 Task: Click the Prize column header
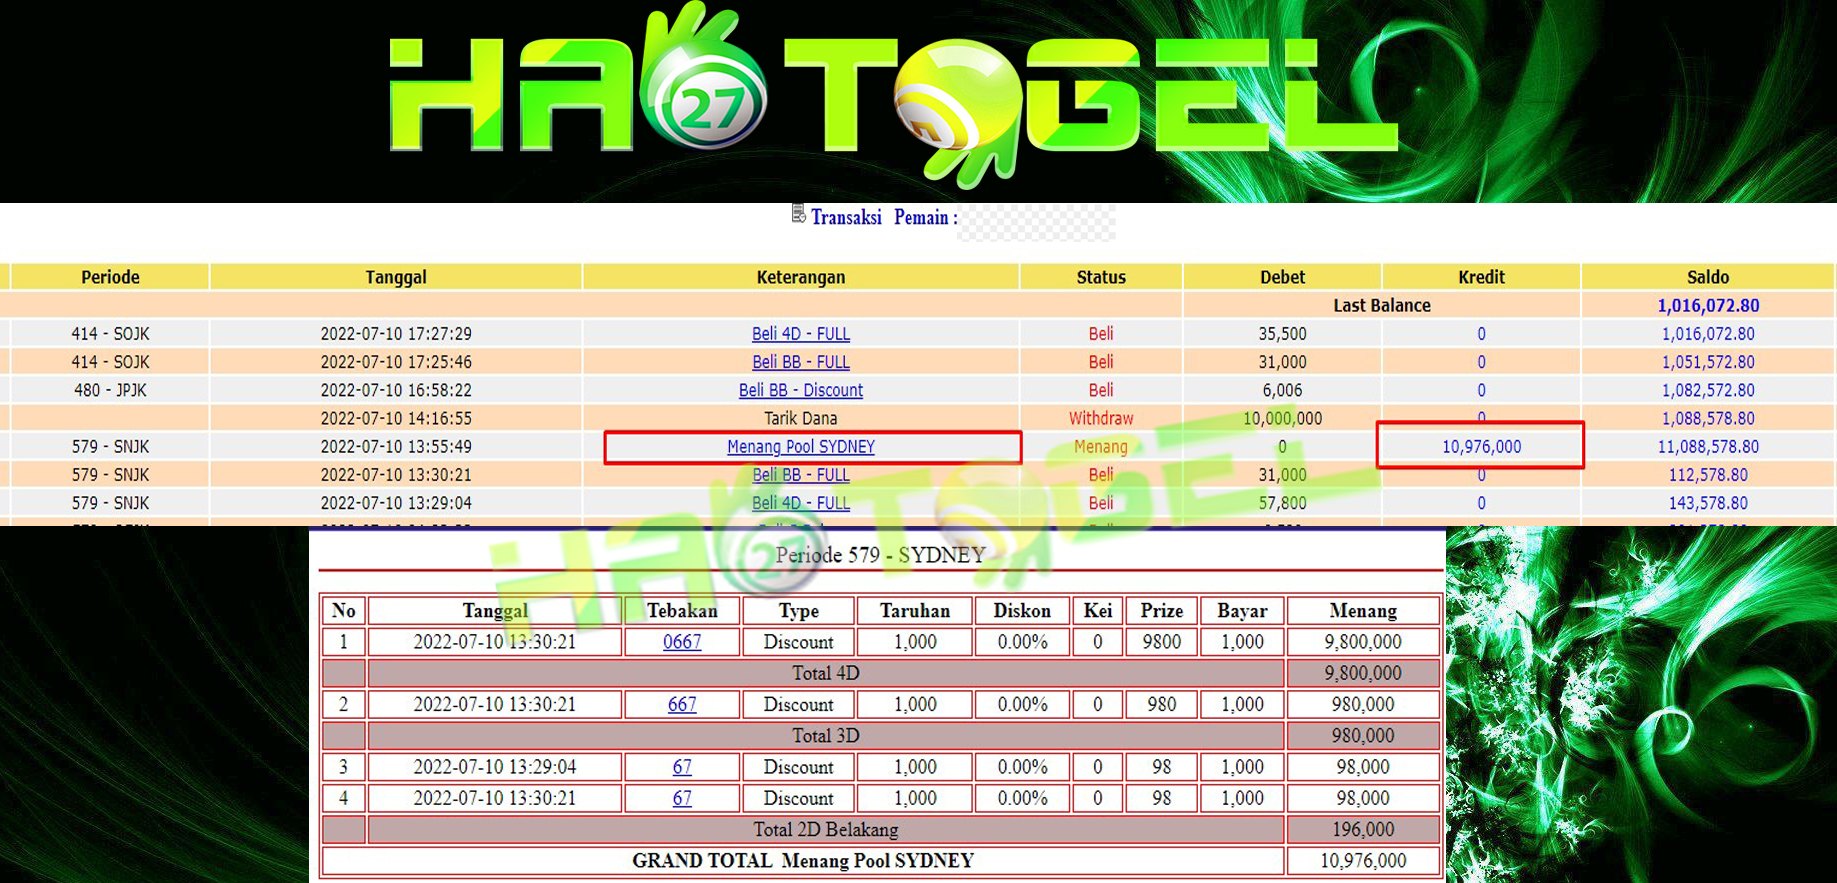coord(1161,611)
